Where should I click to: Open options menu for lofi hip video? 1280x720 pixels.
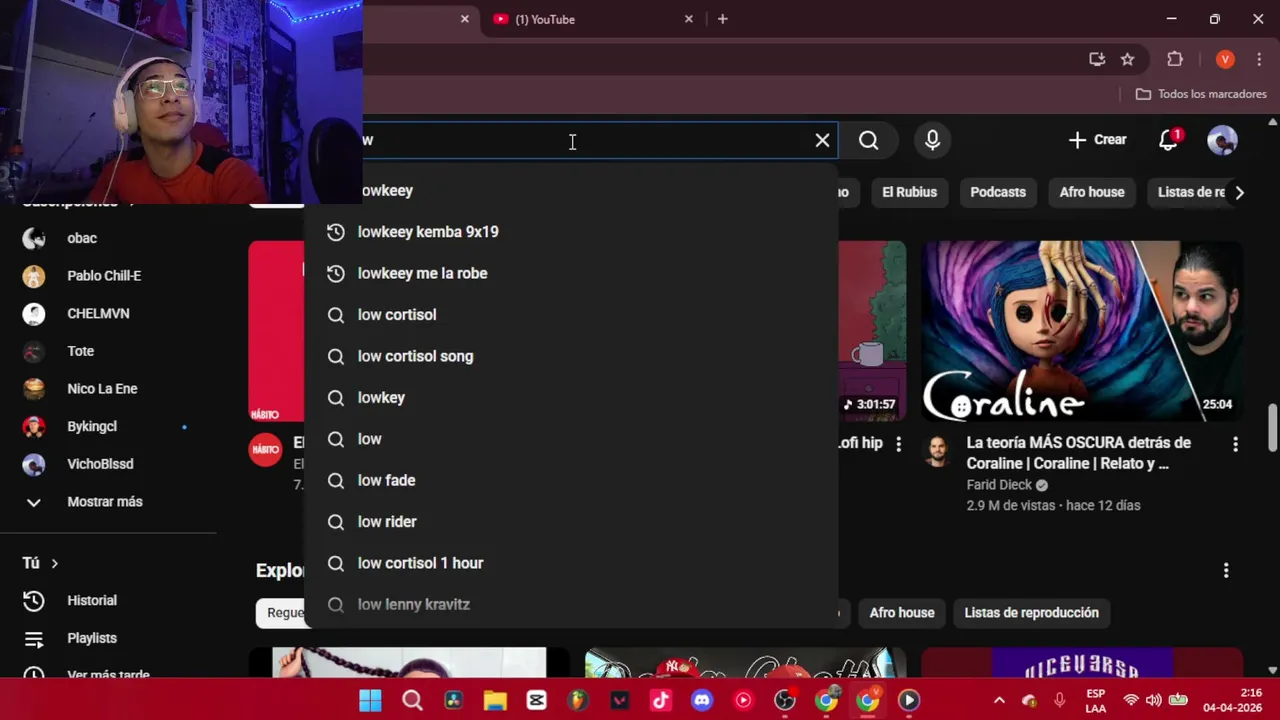click(898, 444)
